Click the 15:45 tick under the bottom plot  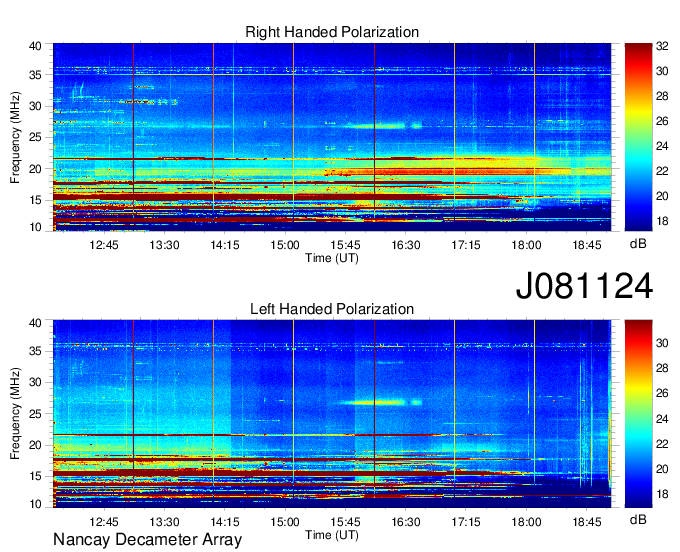(345, 522)
